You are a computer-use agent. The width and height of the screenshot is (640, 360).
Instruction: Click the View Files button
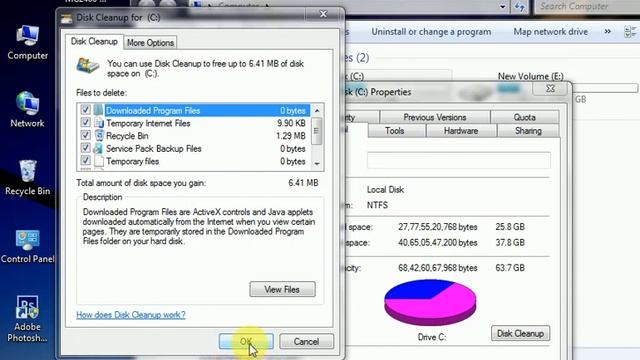(282, 289)
